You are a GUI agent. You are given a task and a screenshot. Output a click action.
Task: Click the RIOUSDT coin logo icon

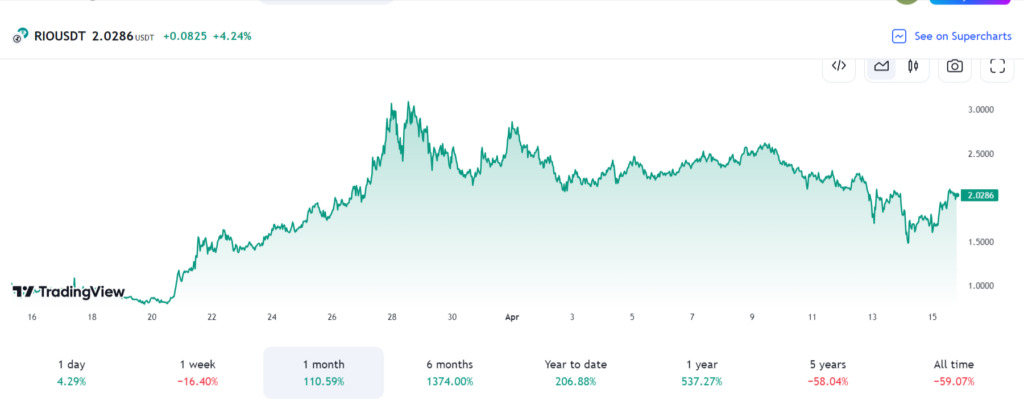(20, 36)
